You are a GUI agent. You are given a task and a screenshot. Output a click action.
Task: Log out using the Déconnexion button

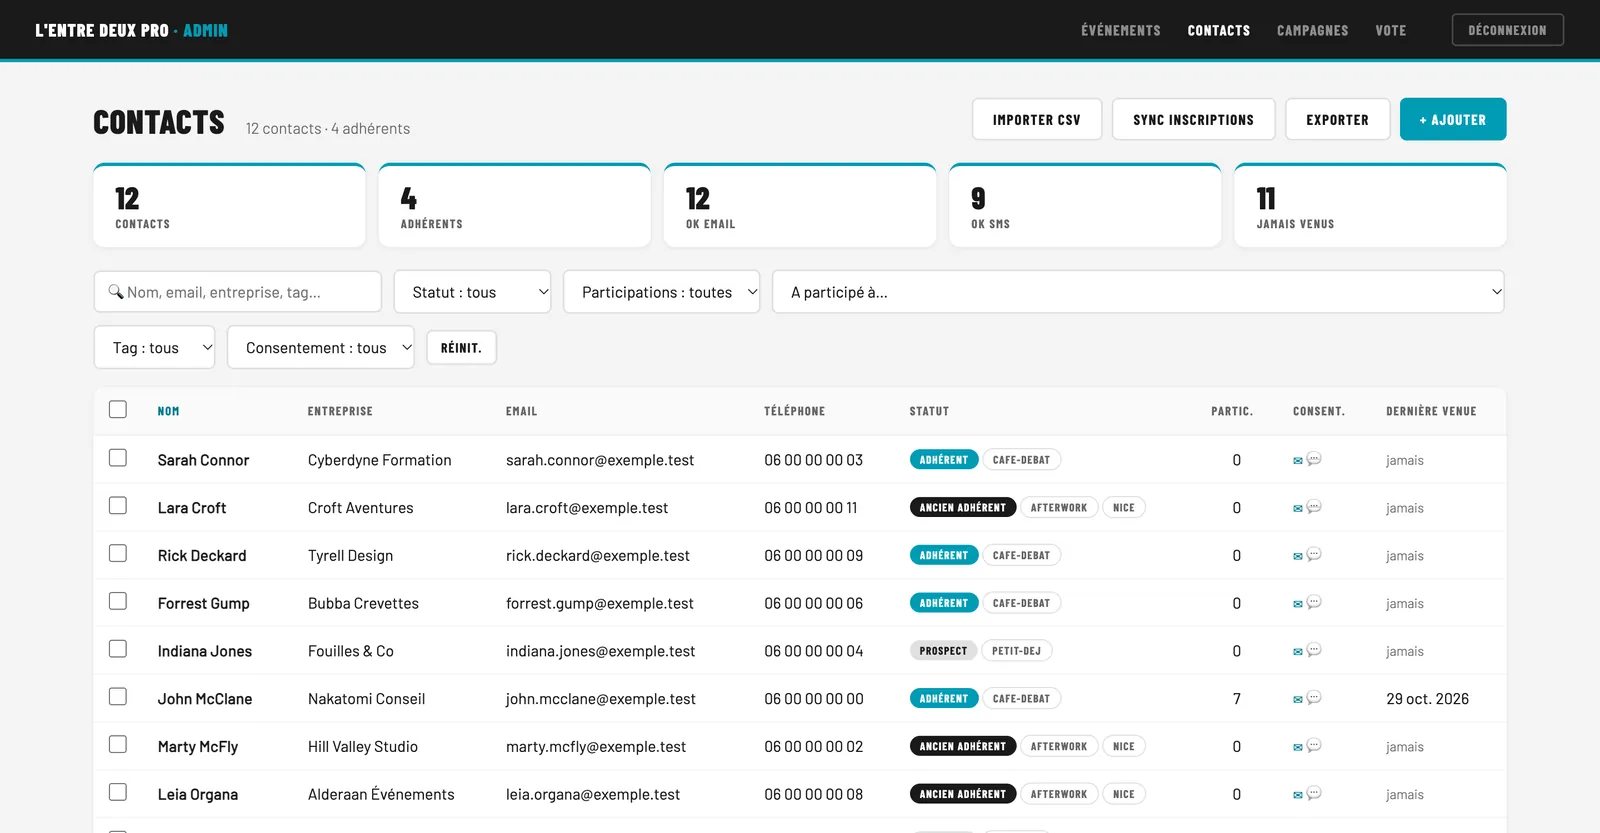(1508, 30)
